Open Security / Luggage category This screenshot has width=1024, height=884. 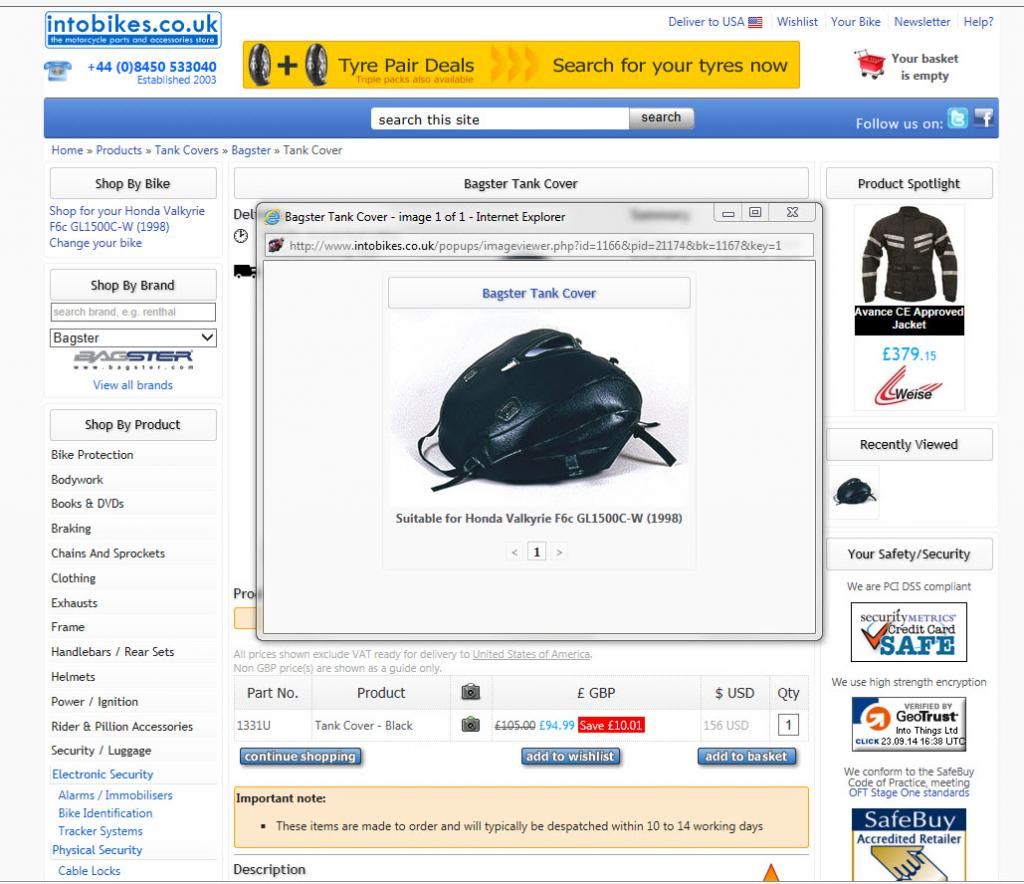pyautogui.click(x=101, y=750)
